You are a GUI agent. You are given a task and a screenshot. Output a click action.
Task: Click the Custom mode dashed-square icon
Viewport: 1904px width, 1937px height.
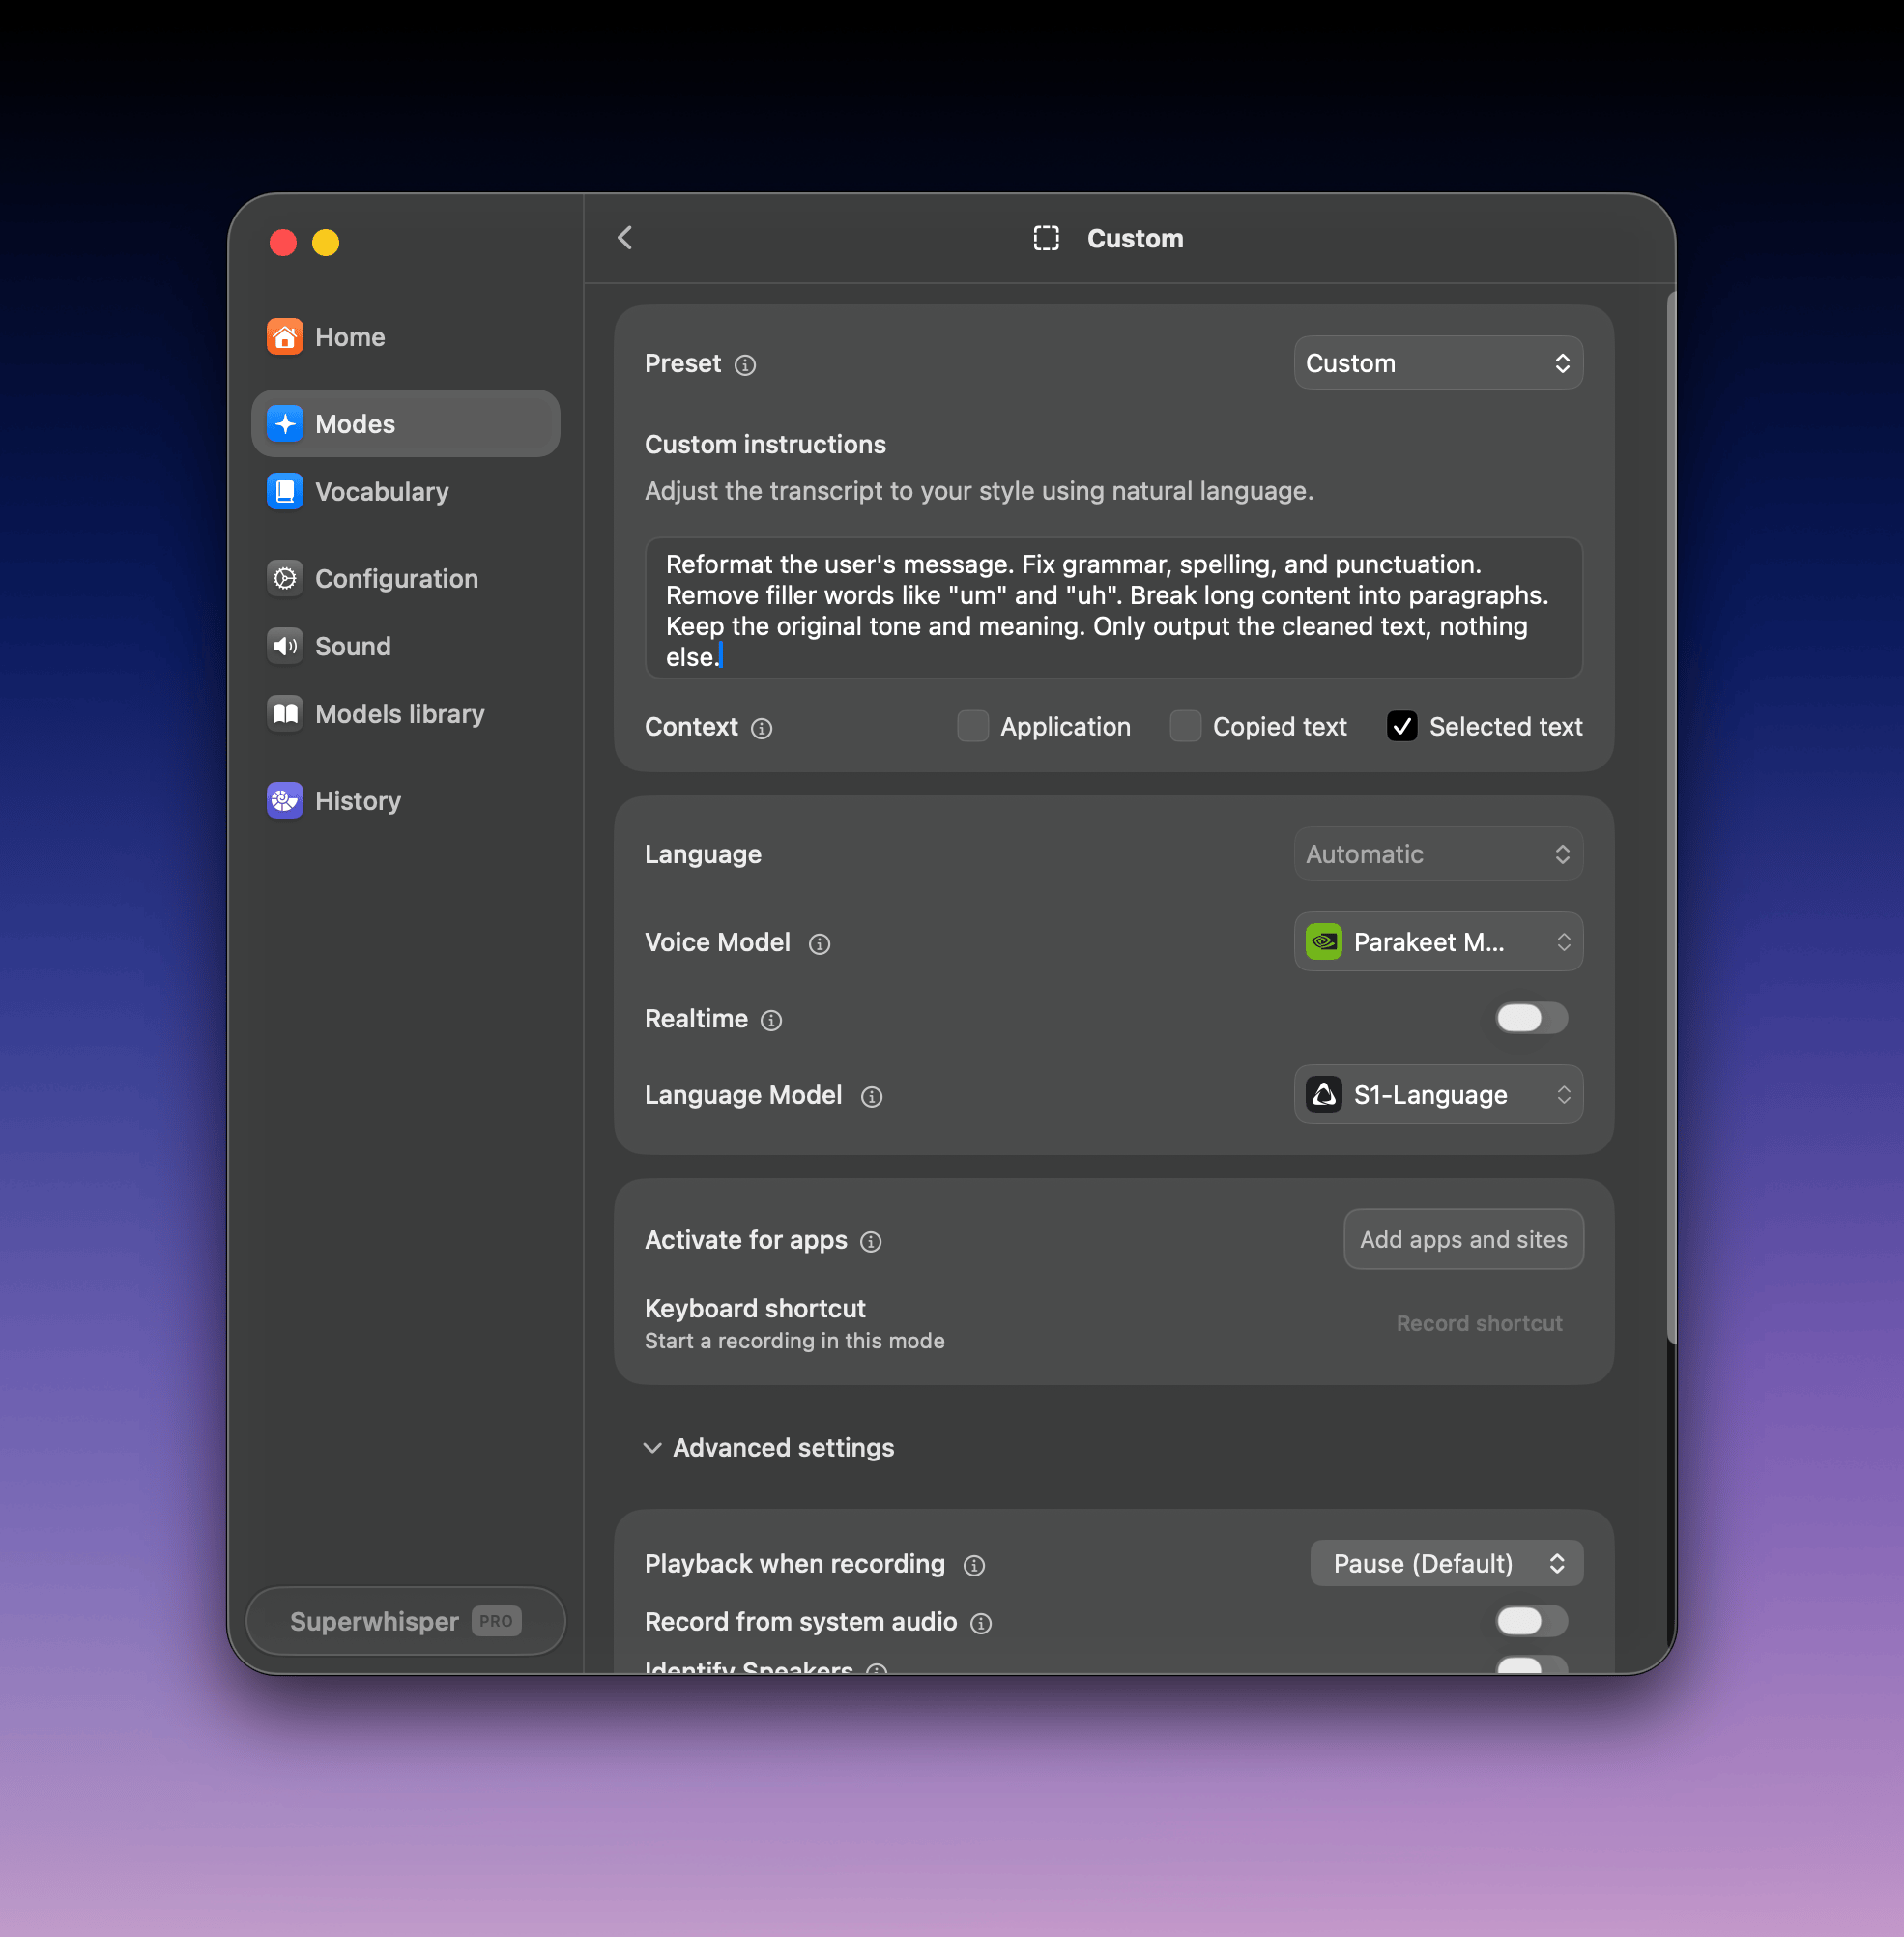click(1046, 238)
